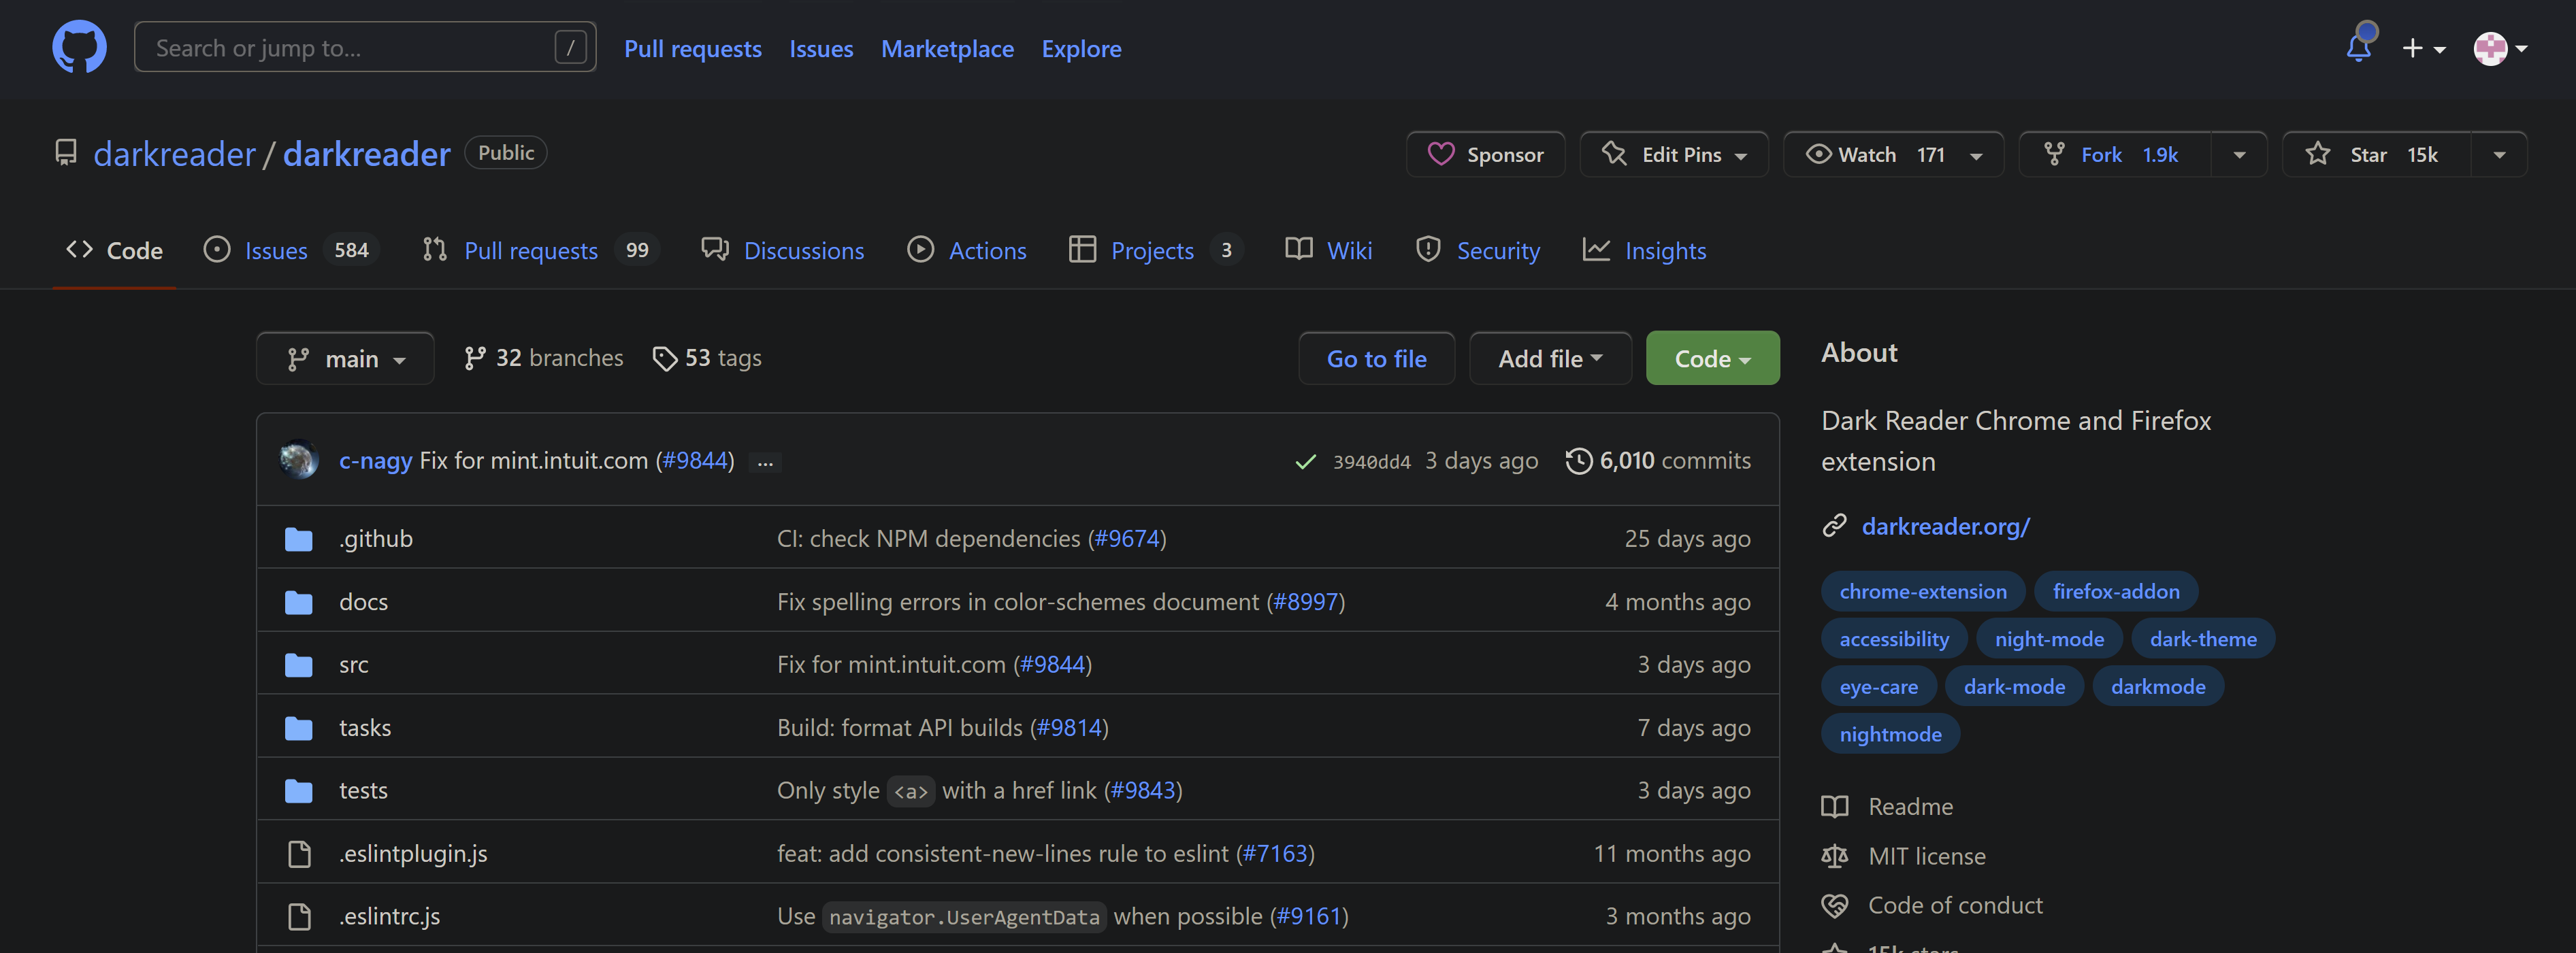
Task: Click the link icon beside darkreader.org
Action: click(1834, 525)
